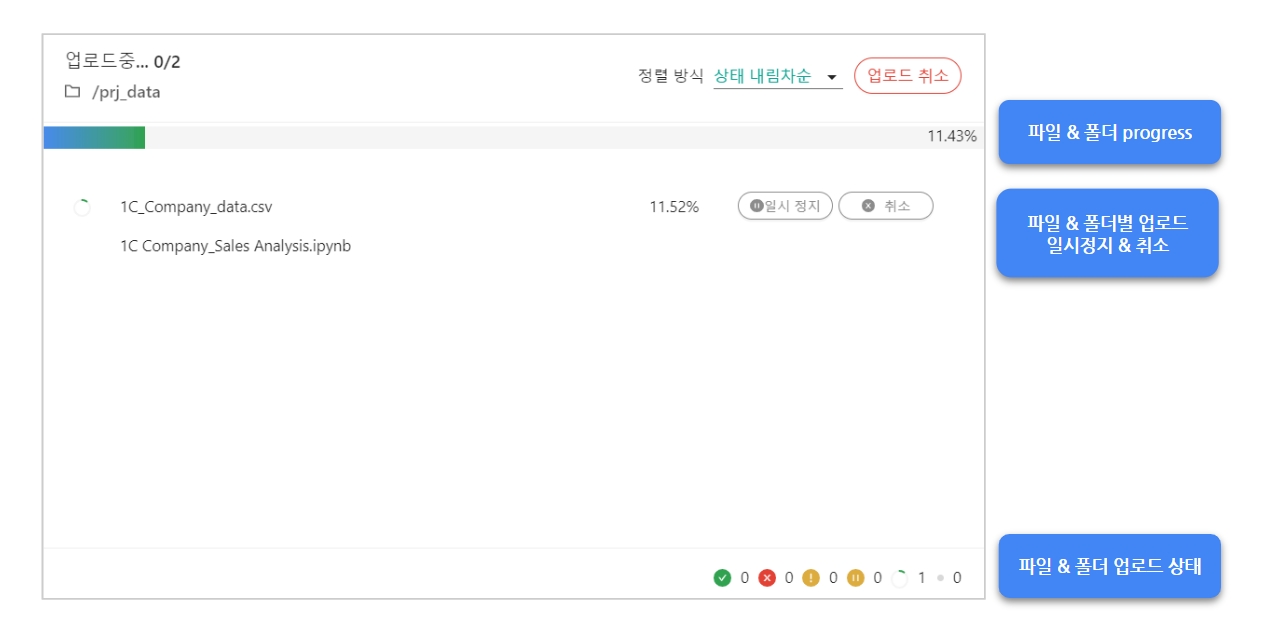The height and width of the screenshot is (632, 1265).
Task: Click the 파일 & 폴더별 업로드 일시정지 & 취소 label
Action: tap(1107, 233)
